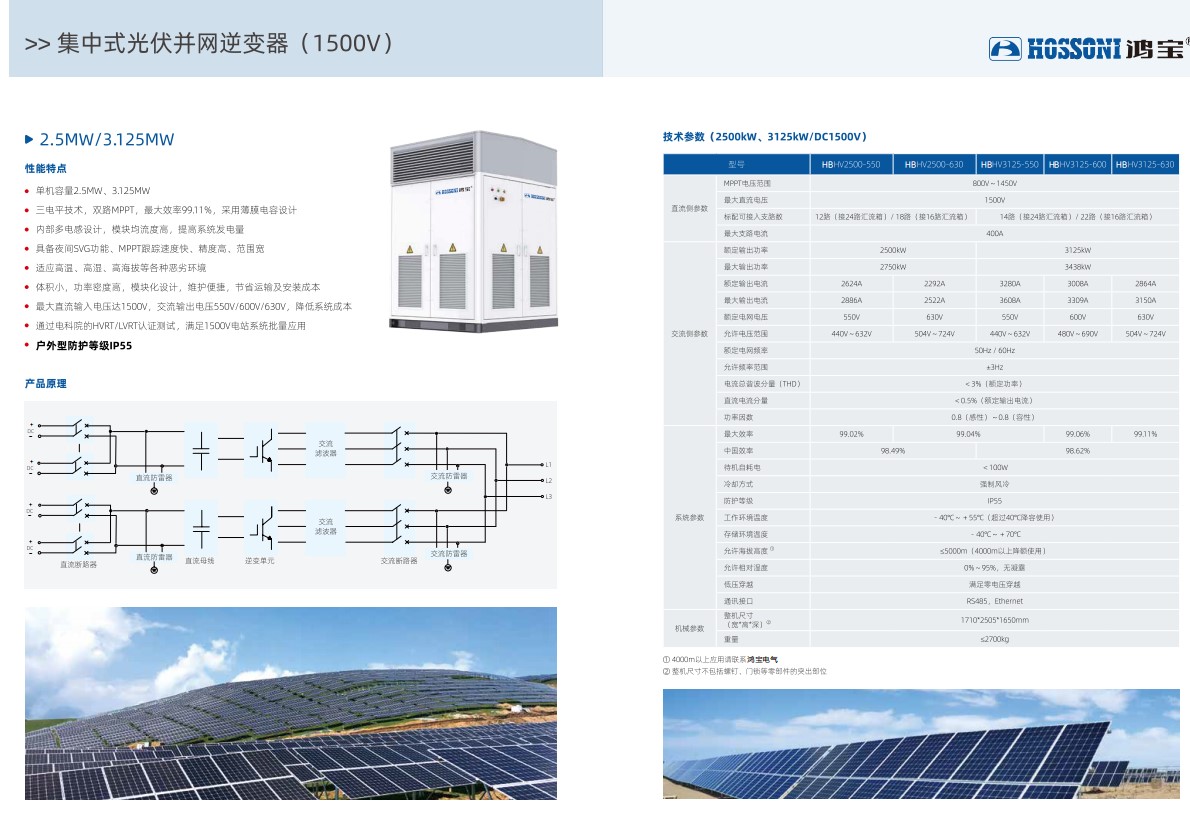Click the 性能特点 section heading

(x=46, y=168)
